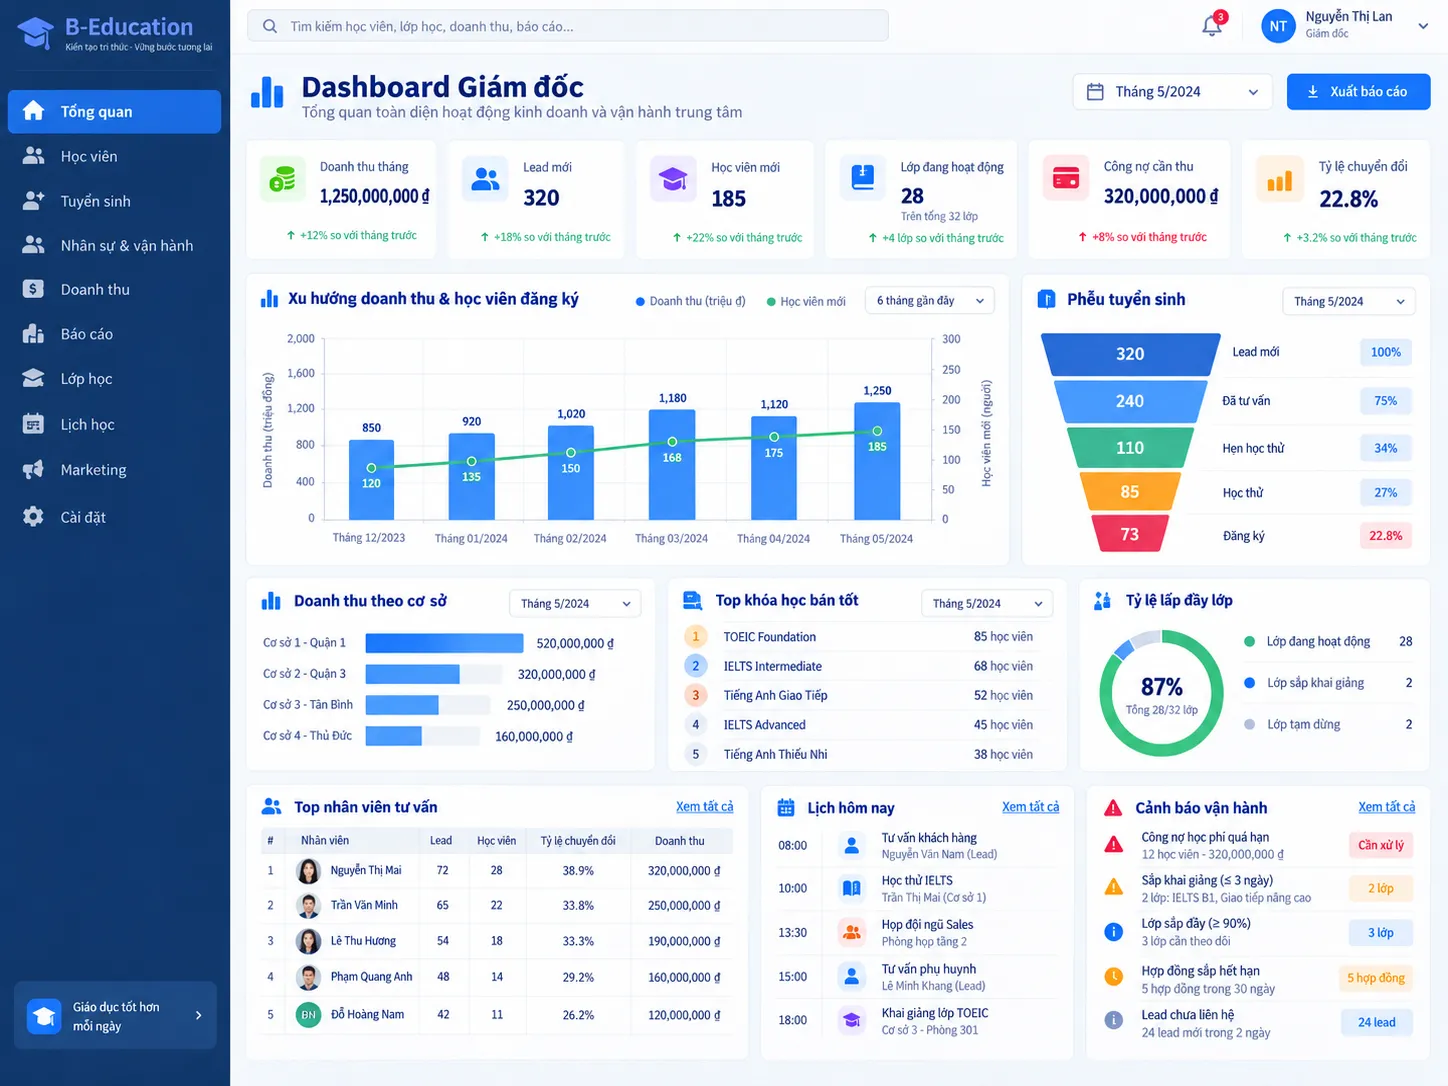Viewport: 1448px width, 1086px height.
Task: Expand the Giáo dục tốt hơn mỗi ngày banner arrow
Action: click(x=198, y=1015)
